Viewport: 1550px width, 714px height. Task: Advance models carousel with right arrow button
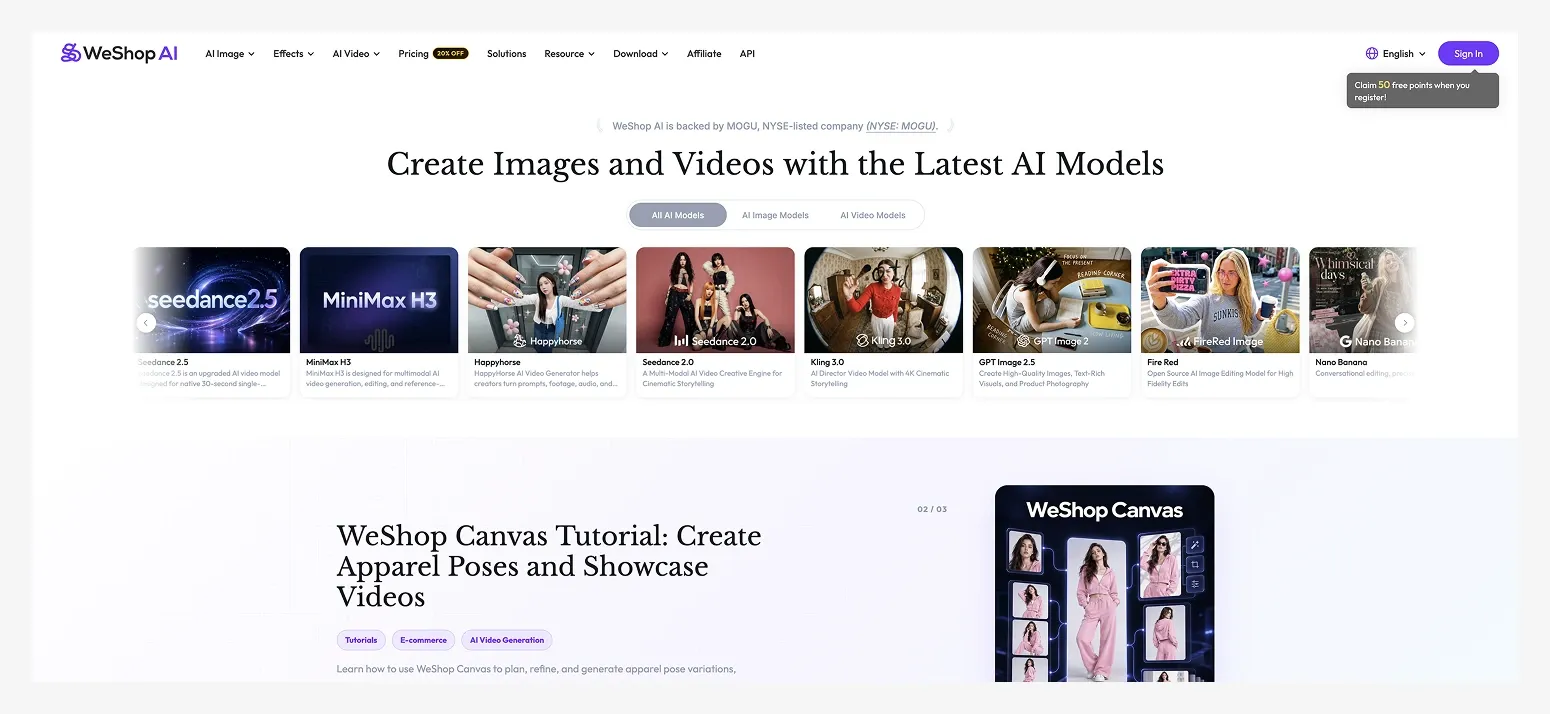pyautogui.click(x=1404, y=322)
